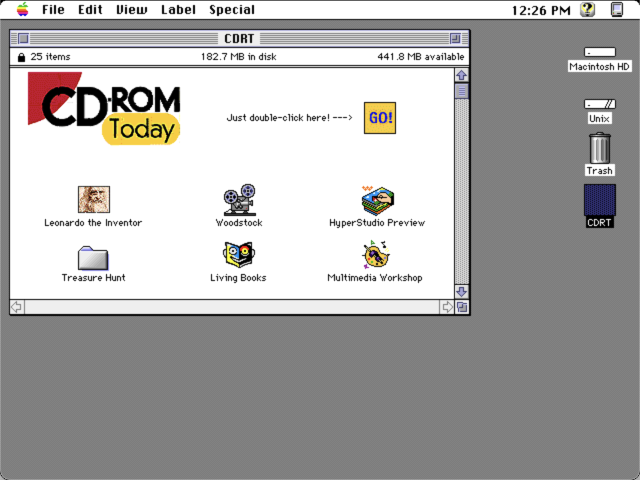This screenshot has width=640, height=480.
Task: Click the '441.8 MB available' text
Action: tap(421, 57)
